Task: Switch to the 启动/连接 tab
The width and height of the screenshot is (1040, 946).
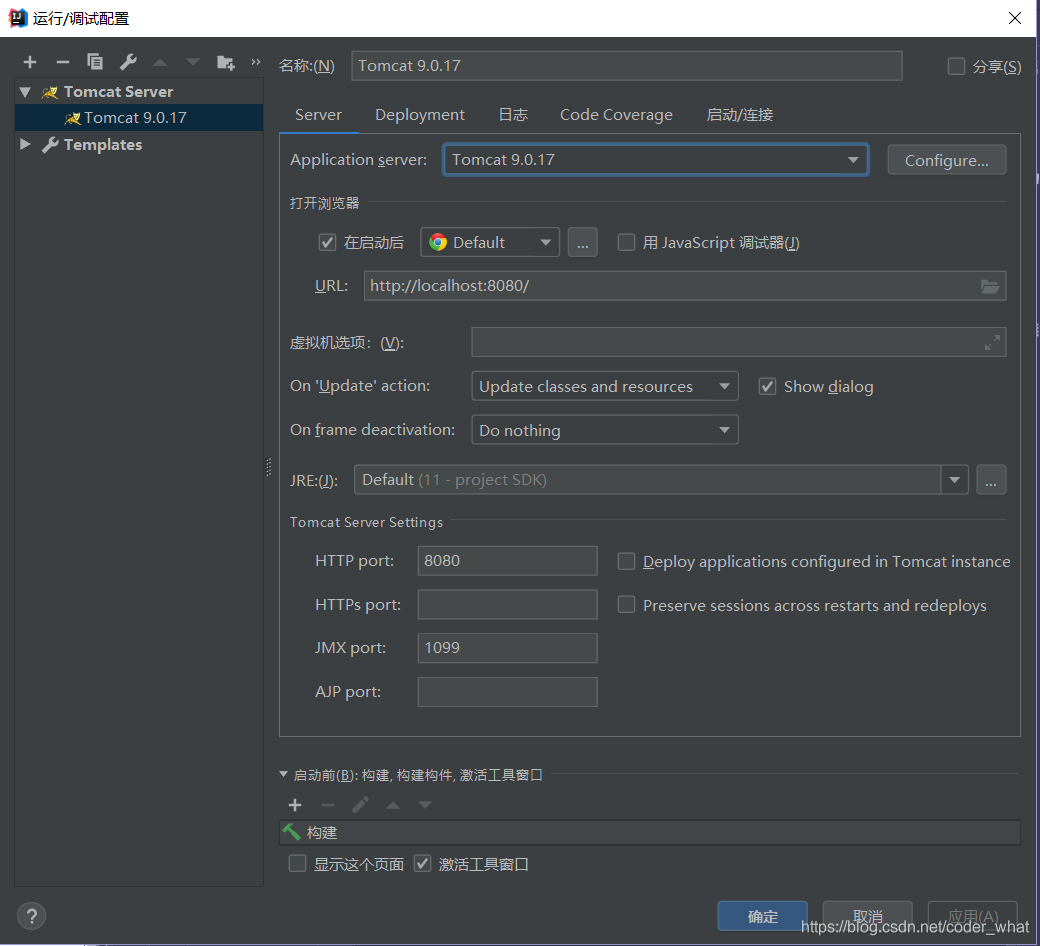Action: coord(740,115)
